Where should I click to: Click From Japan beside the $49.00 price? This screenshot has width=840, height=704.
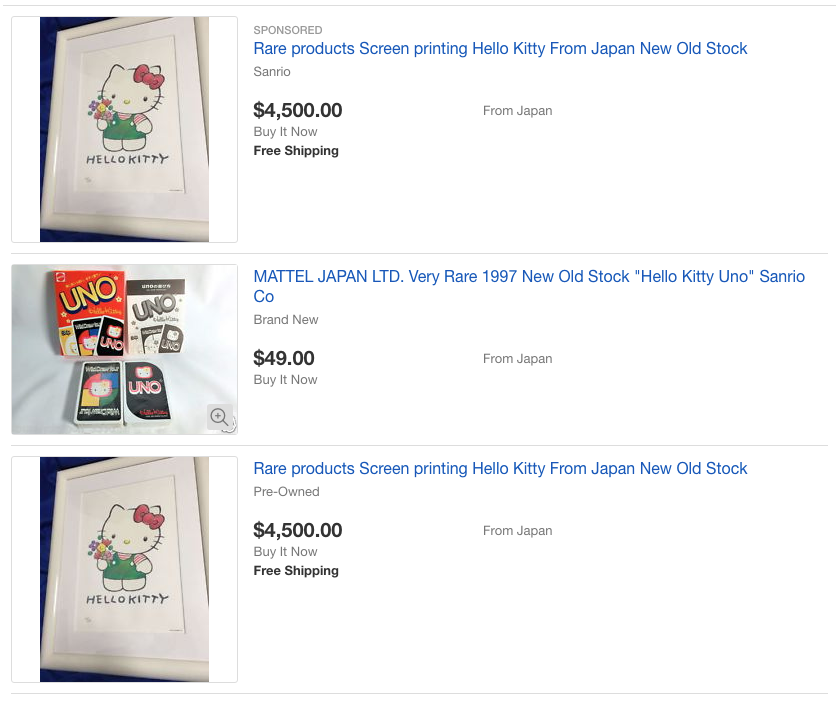tap(517, 359)
